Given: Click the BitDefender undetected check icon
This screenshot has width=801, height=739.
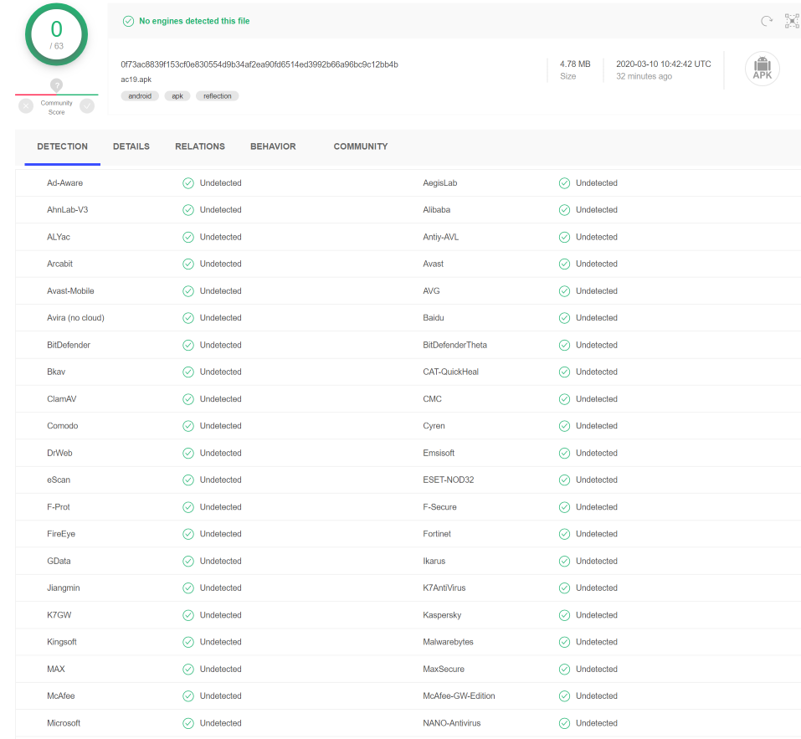Looking at the screenshot, I should [x=188, y=345].
